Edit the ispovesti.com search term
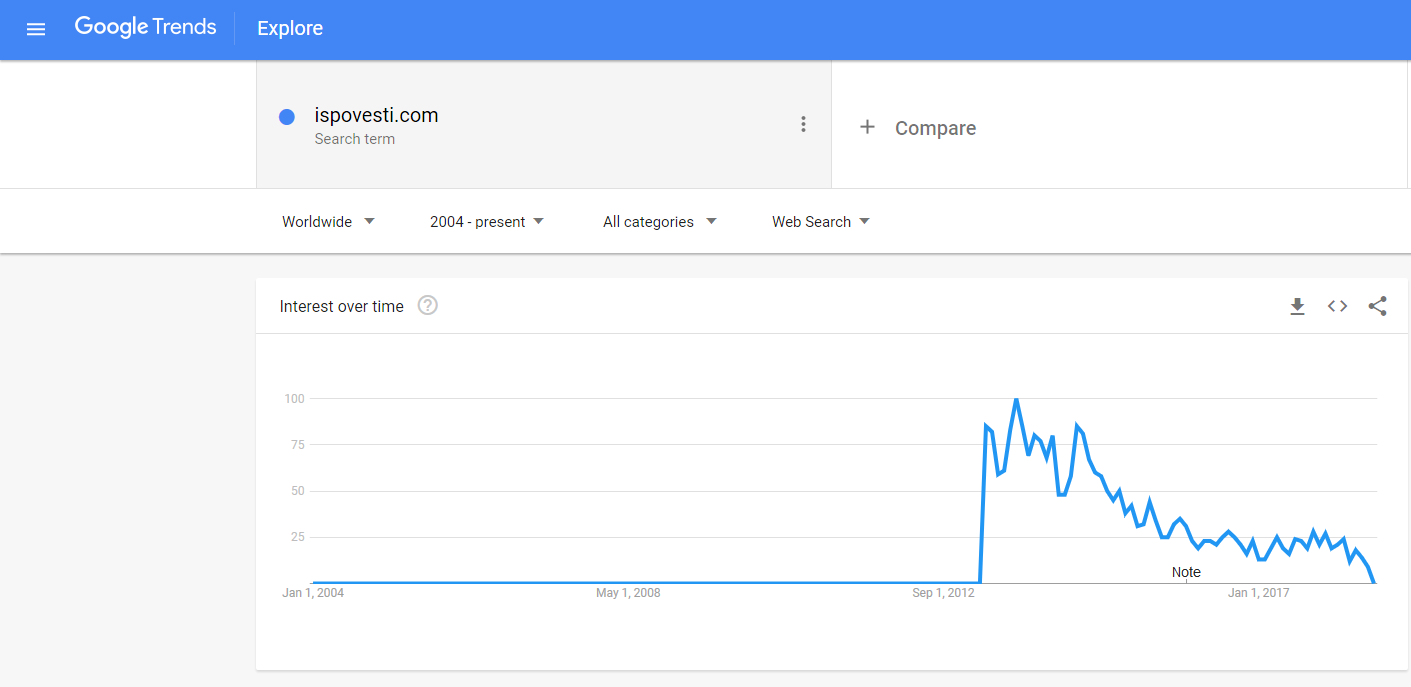 click(x=376, y=115)
